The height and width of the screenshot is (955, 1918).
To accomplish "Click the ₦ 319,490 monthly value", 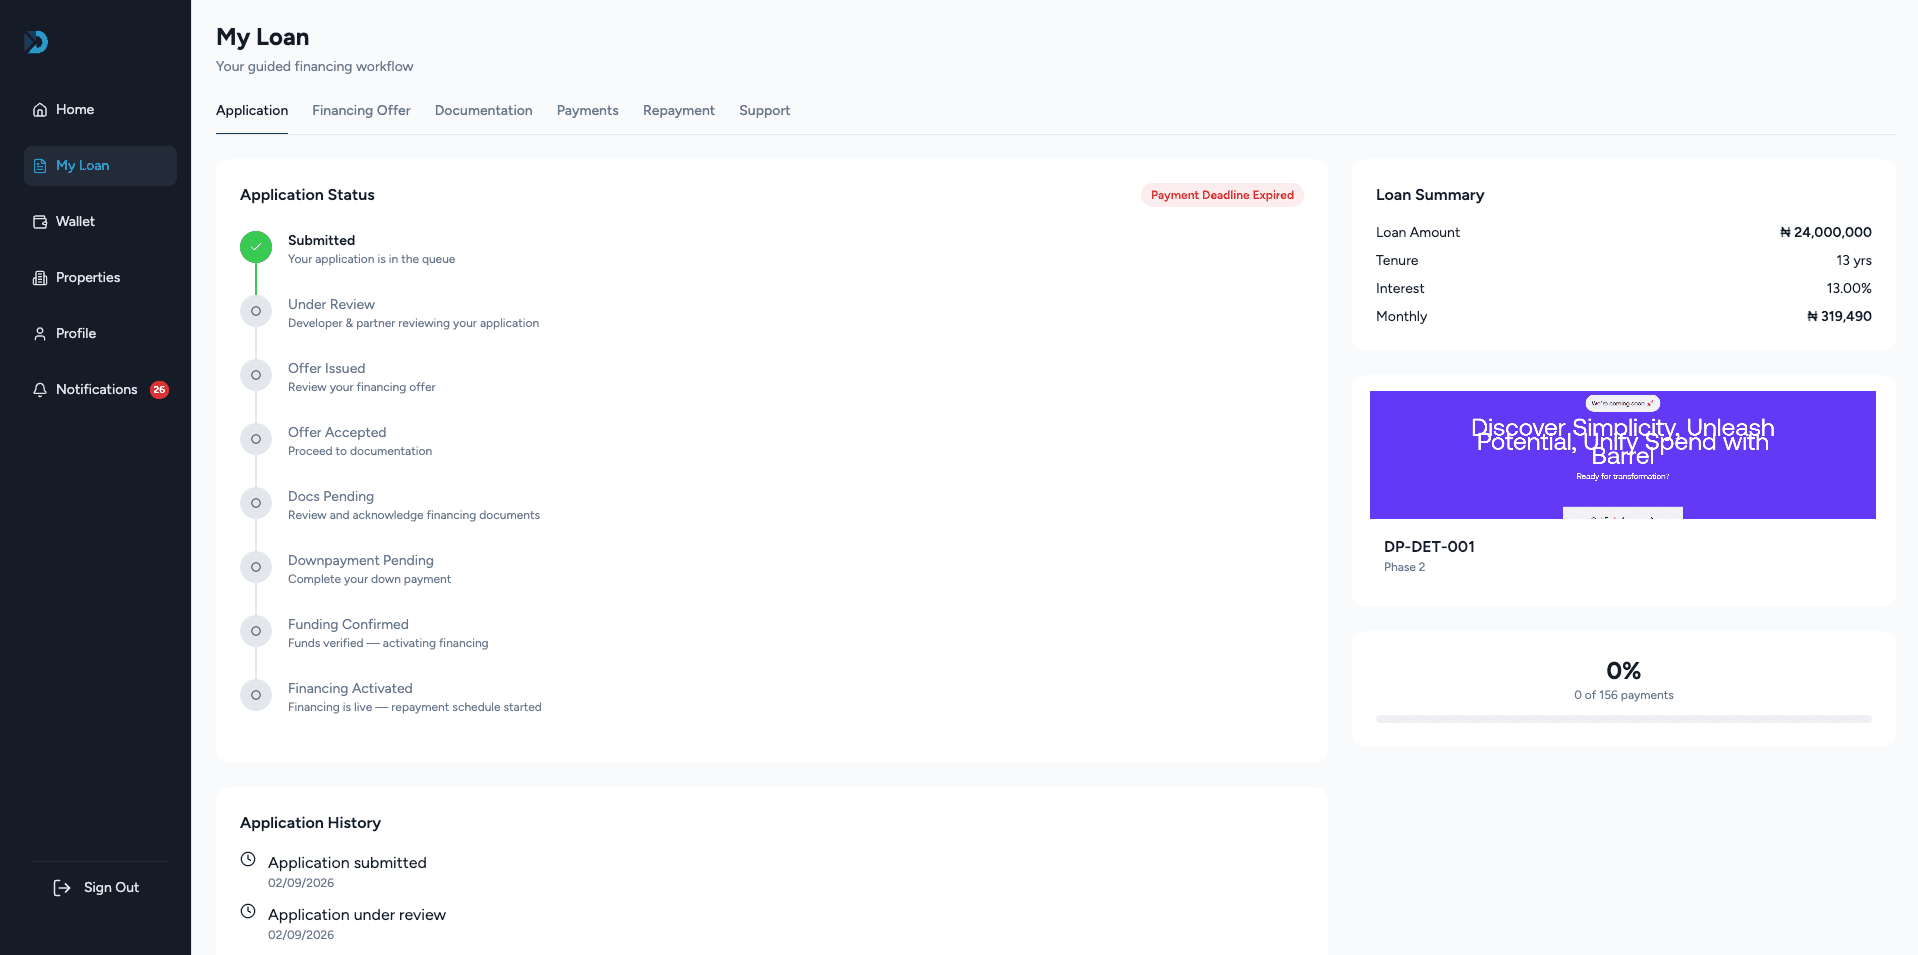I will (1839, 316).
